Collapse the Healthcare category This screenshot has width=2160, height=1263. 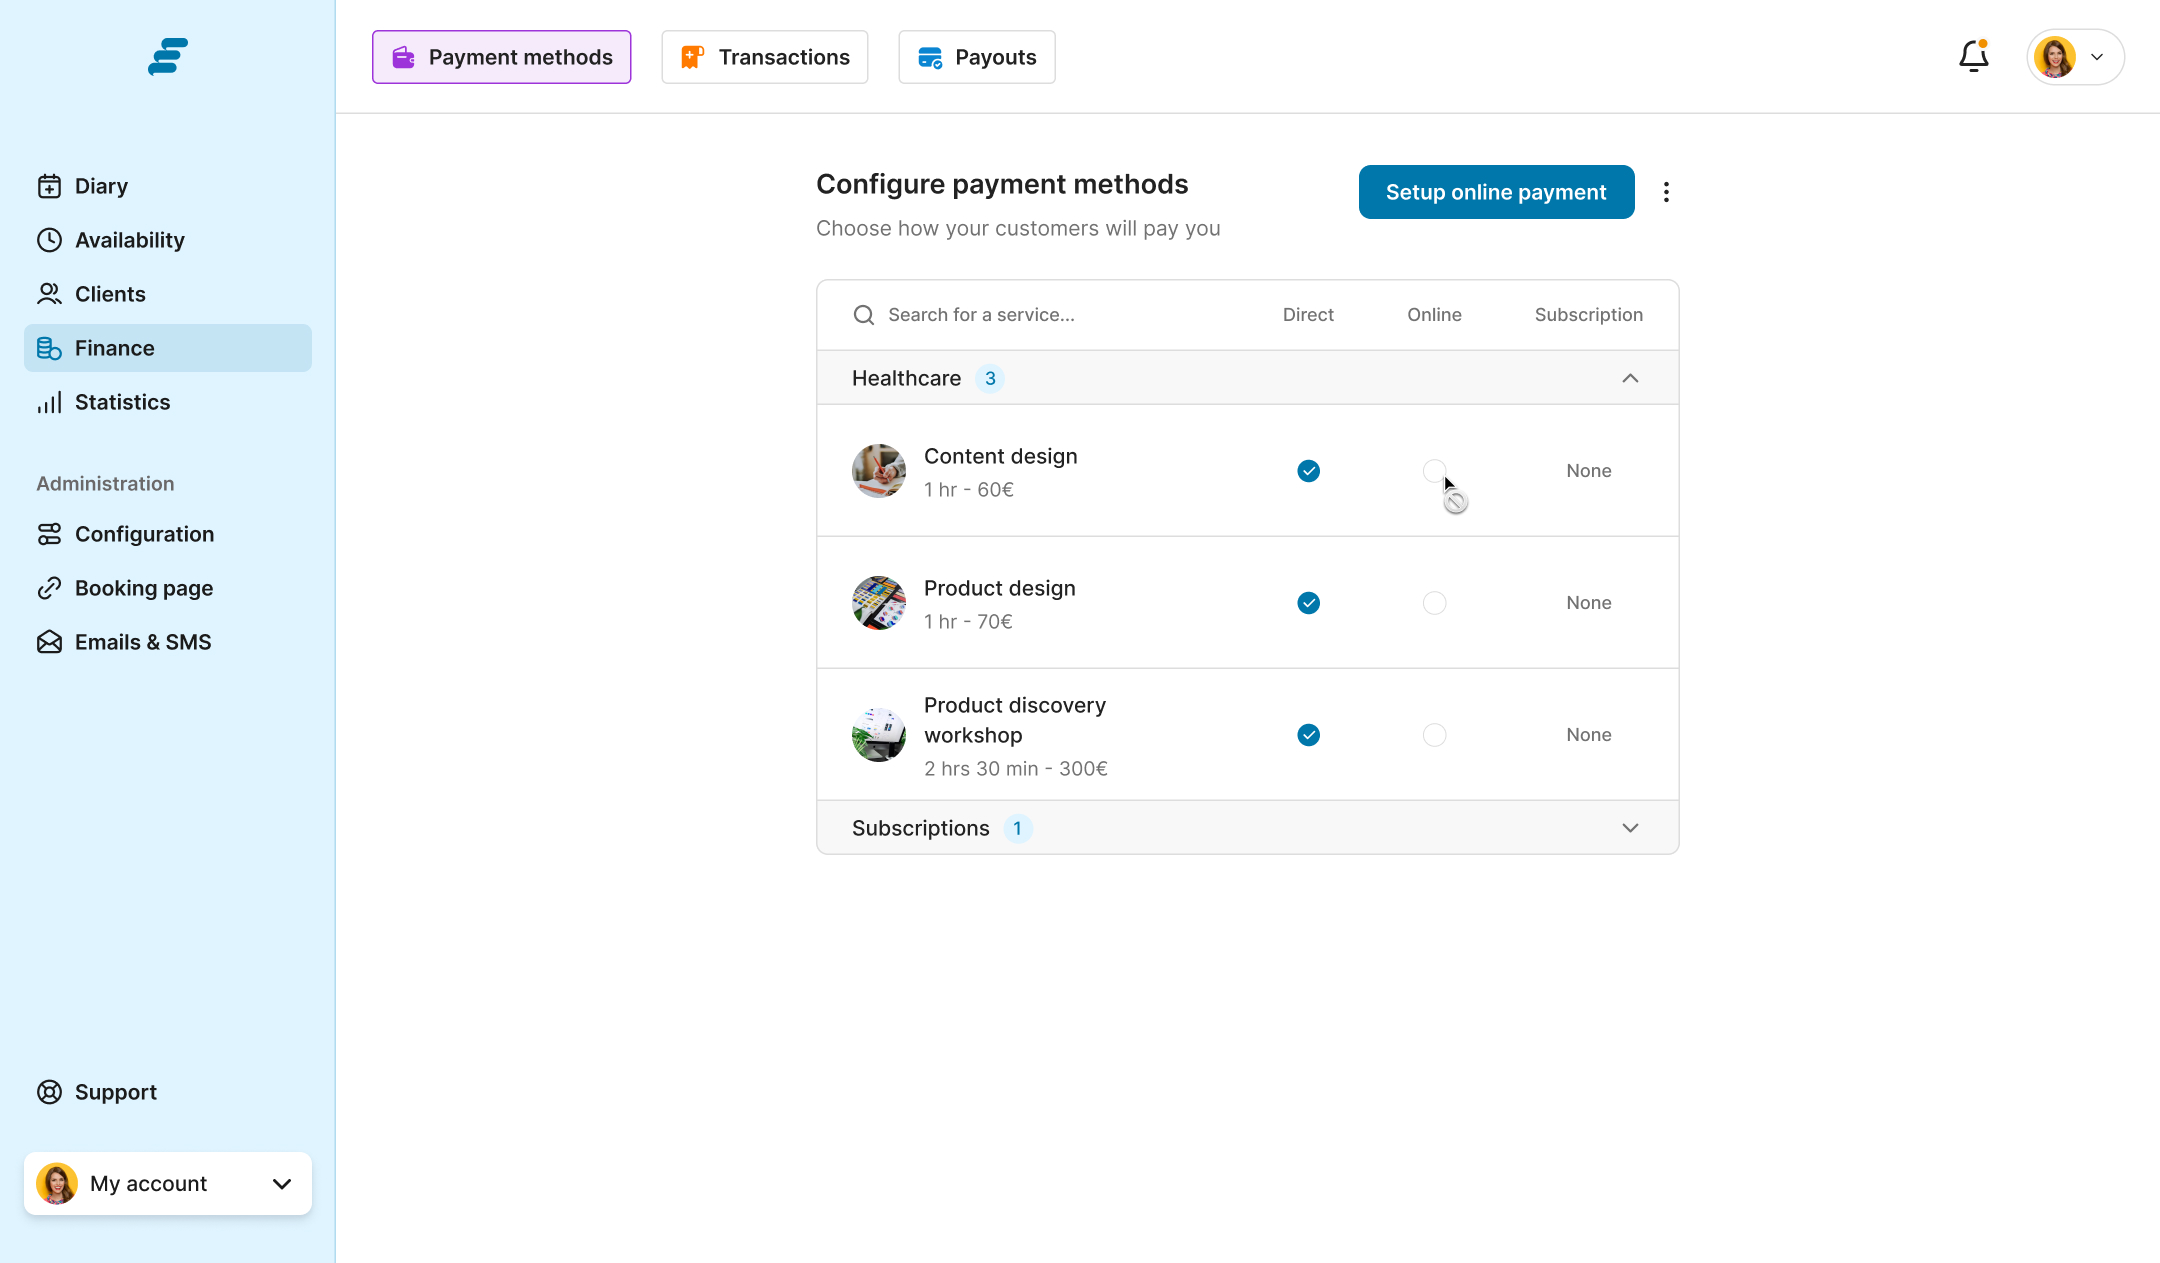click(x=1630, y=378)
